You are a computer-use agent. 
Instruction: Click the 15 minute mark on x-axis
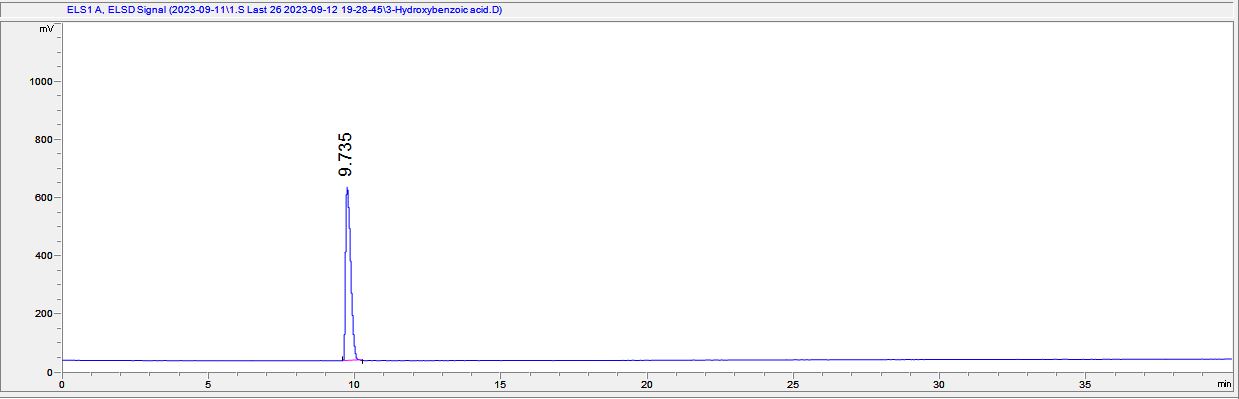[500, 384]
